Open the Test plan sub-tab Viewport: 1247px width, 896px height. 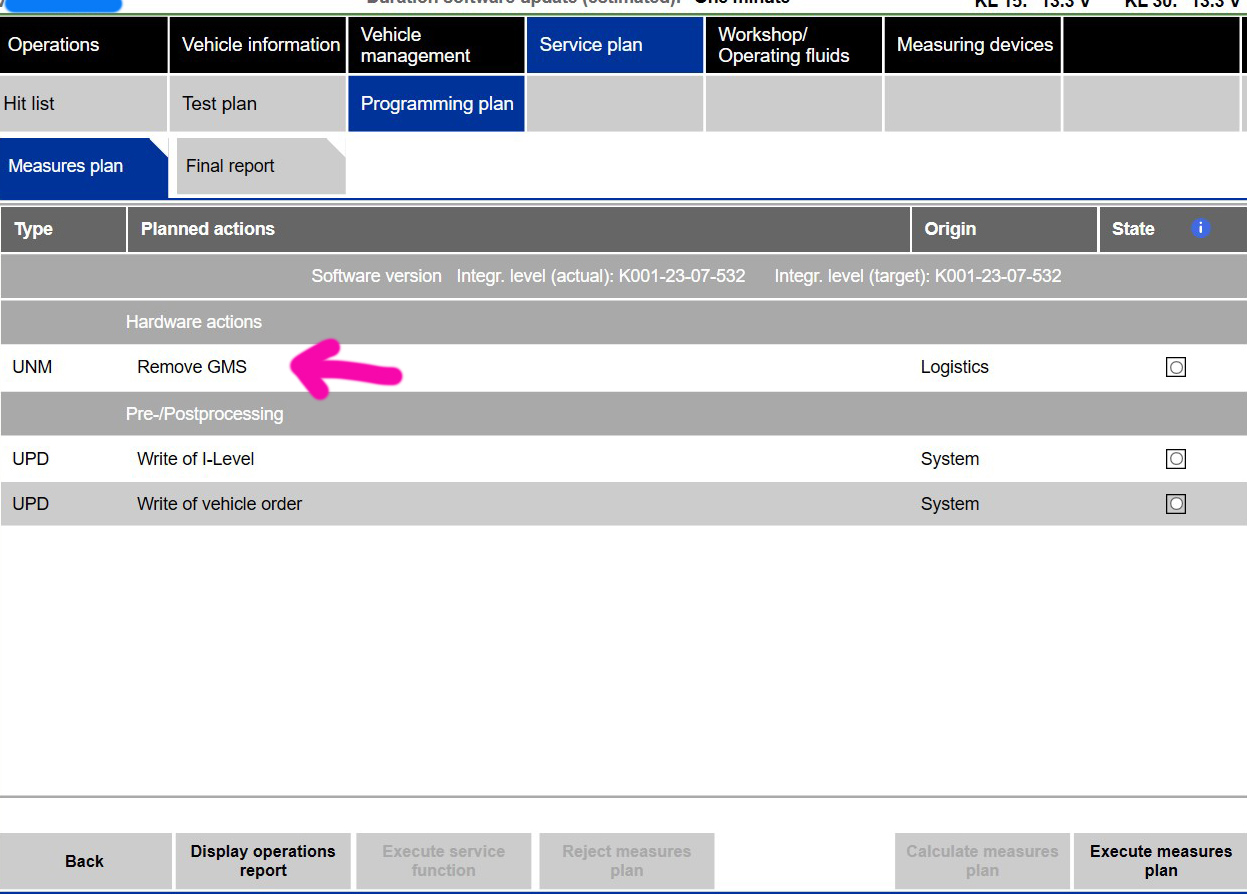point(258,104)
